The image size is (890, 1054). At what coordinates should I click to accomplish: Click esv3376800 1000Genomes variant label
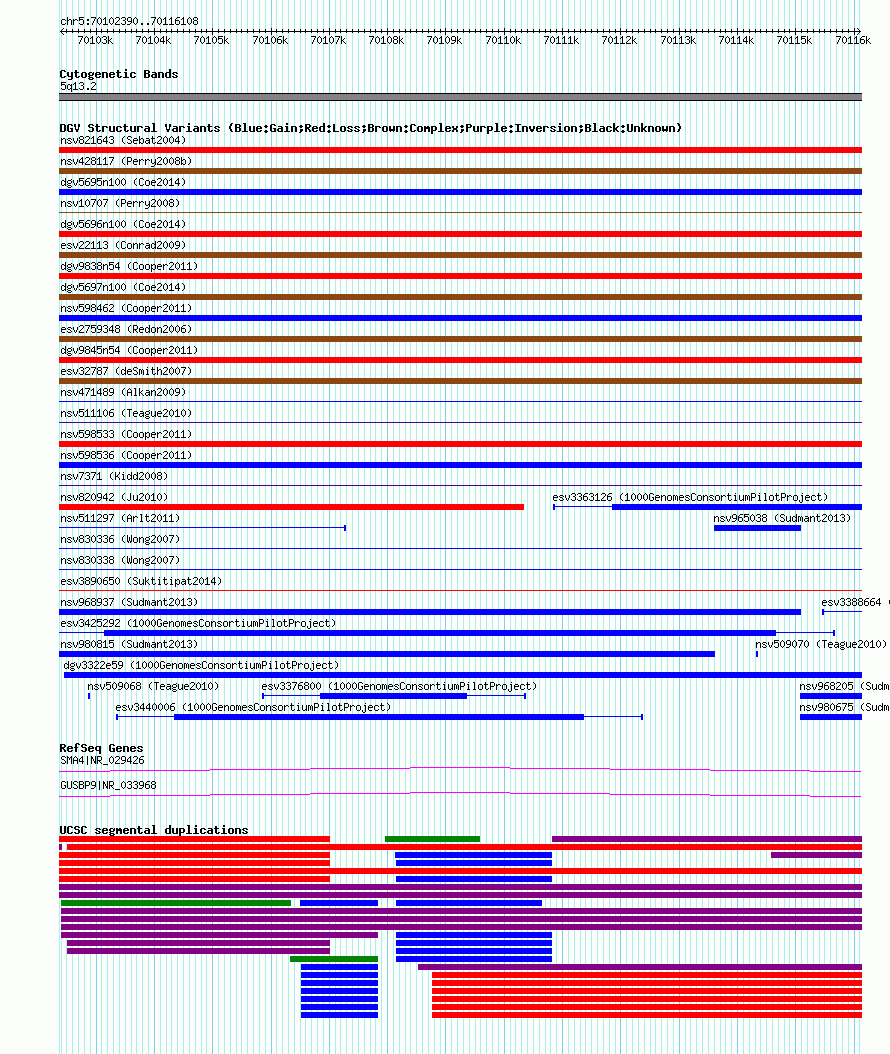pos(399,686)
